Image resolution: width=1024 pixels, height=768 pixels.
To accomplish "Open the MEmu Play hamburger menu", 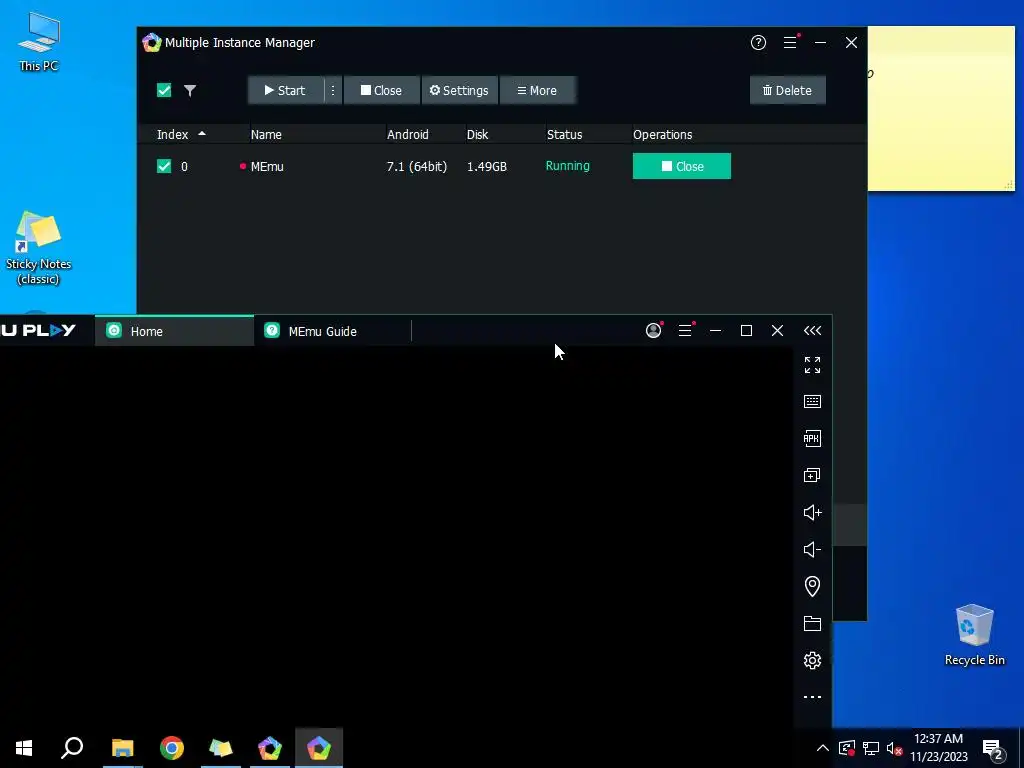I will (x=685, y=330).
